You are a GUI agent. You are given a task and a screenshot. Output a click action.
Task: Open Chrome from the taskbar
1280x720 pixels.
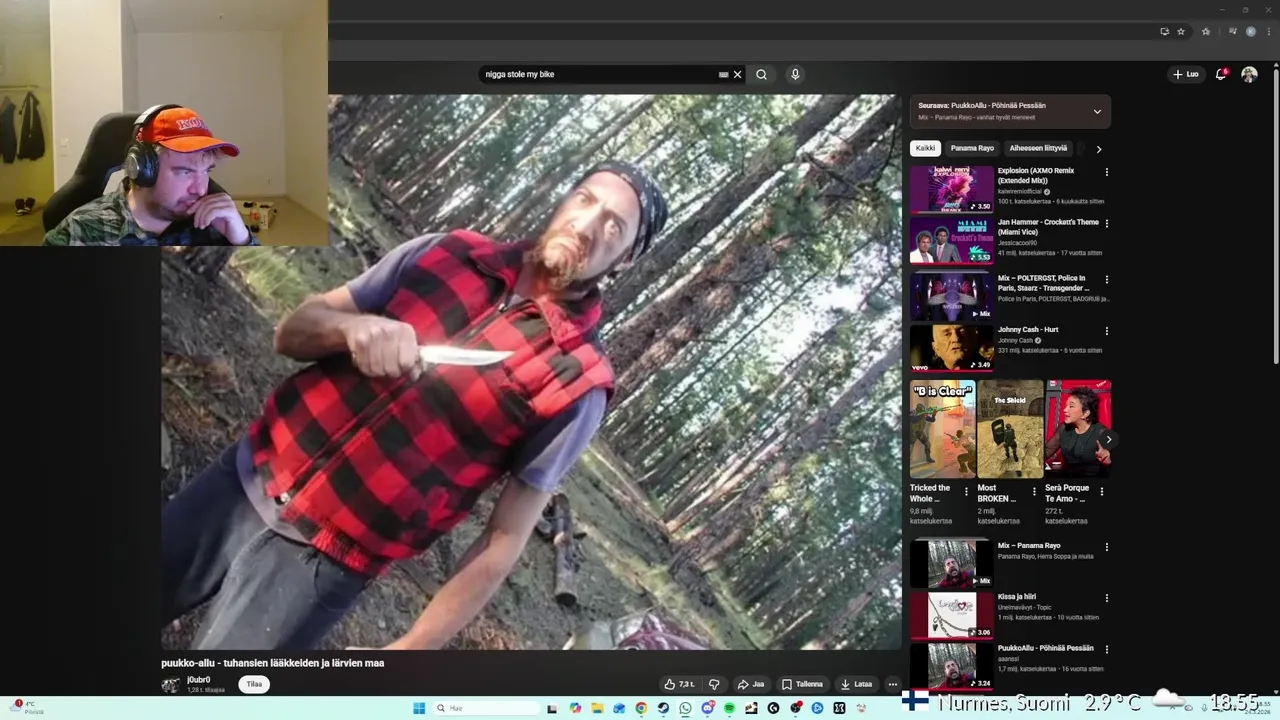641,708
